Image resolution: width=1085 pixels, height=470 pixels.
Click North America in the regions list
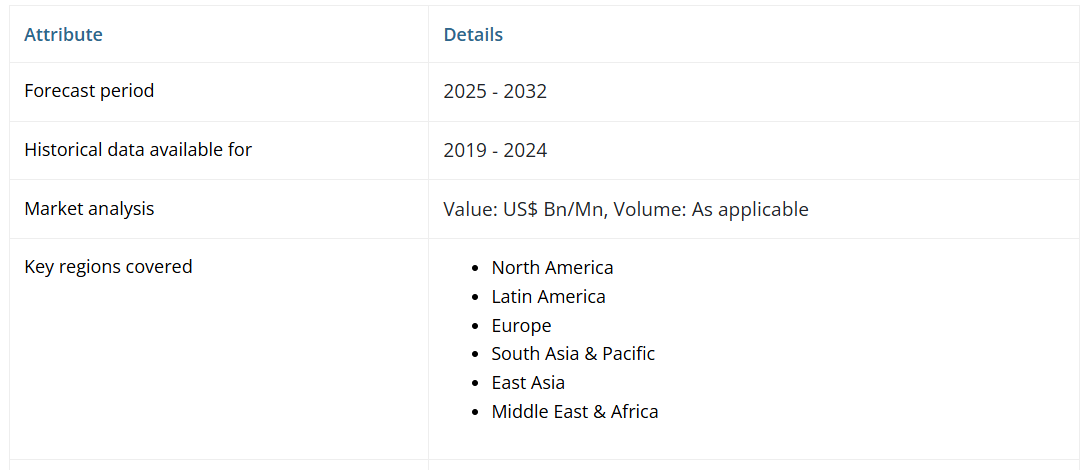coord(552,268)
